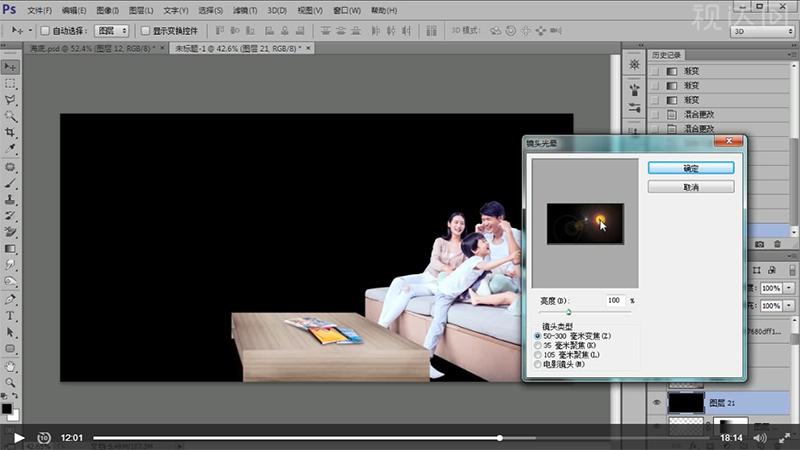Viewport: 800px width, 450px height.
Task: Open the 编辑(E) menu
Action: [74, 10]
